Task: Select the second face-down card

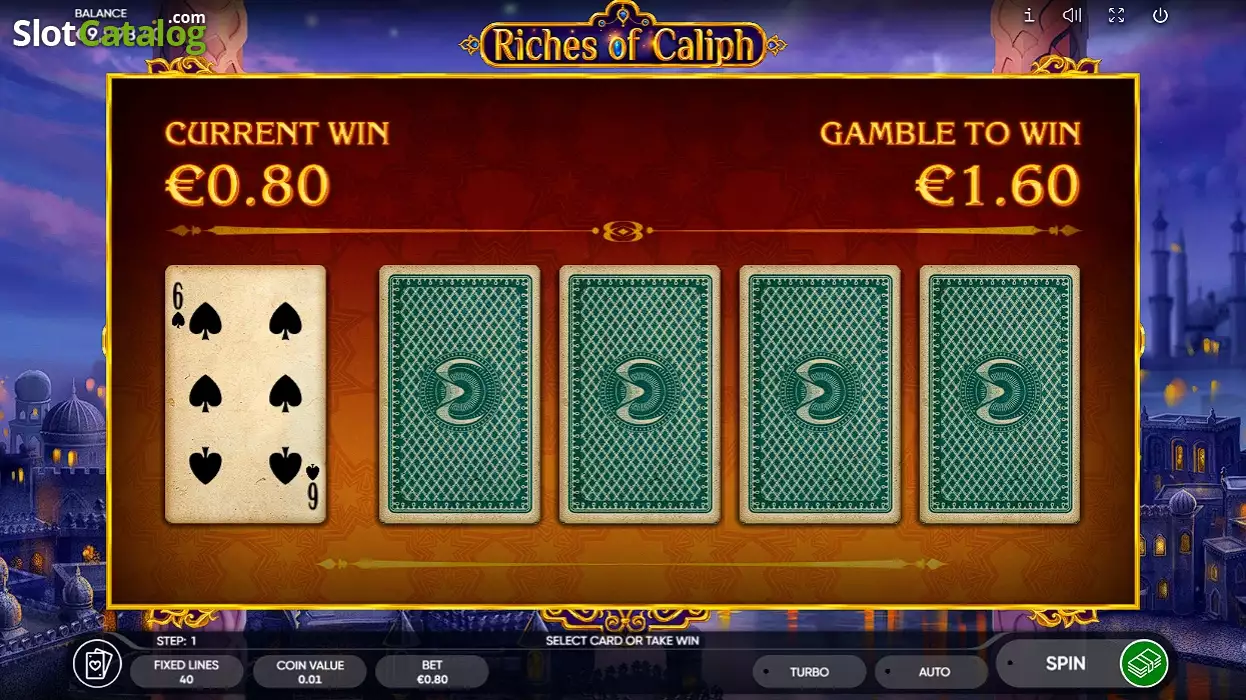Action: click(x=639, y=394)
